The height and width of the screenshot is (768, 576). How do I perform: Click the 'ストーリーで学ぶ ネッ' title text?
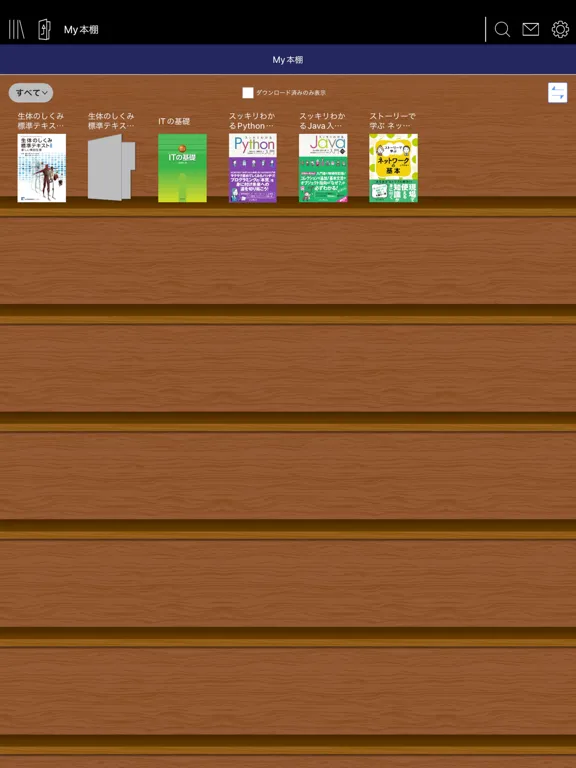pos(392,121)
